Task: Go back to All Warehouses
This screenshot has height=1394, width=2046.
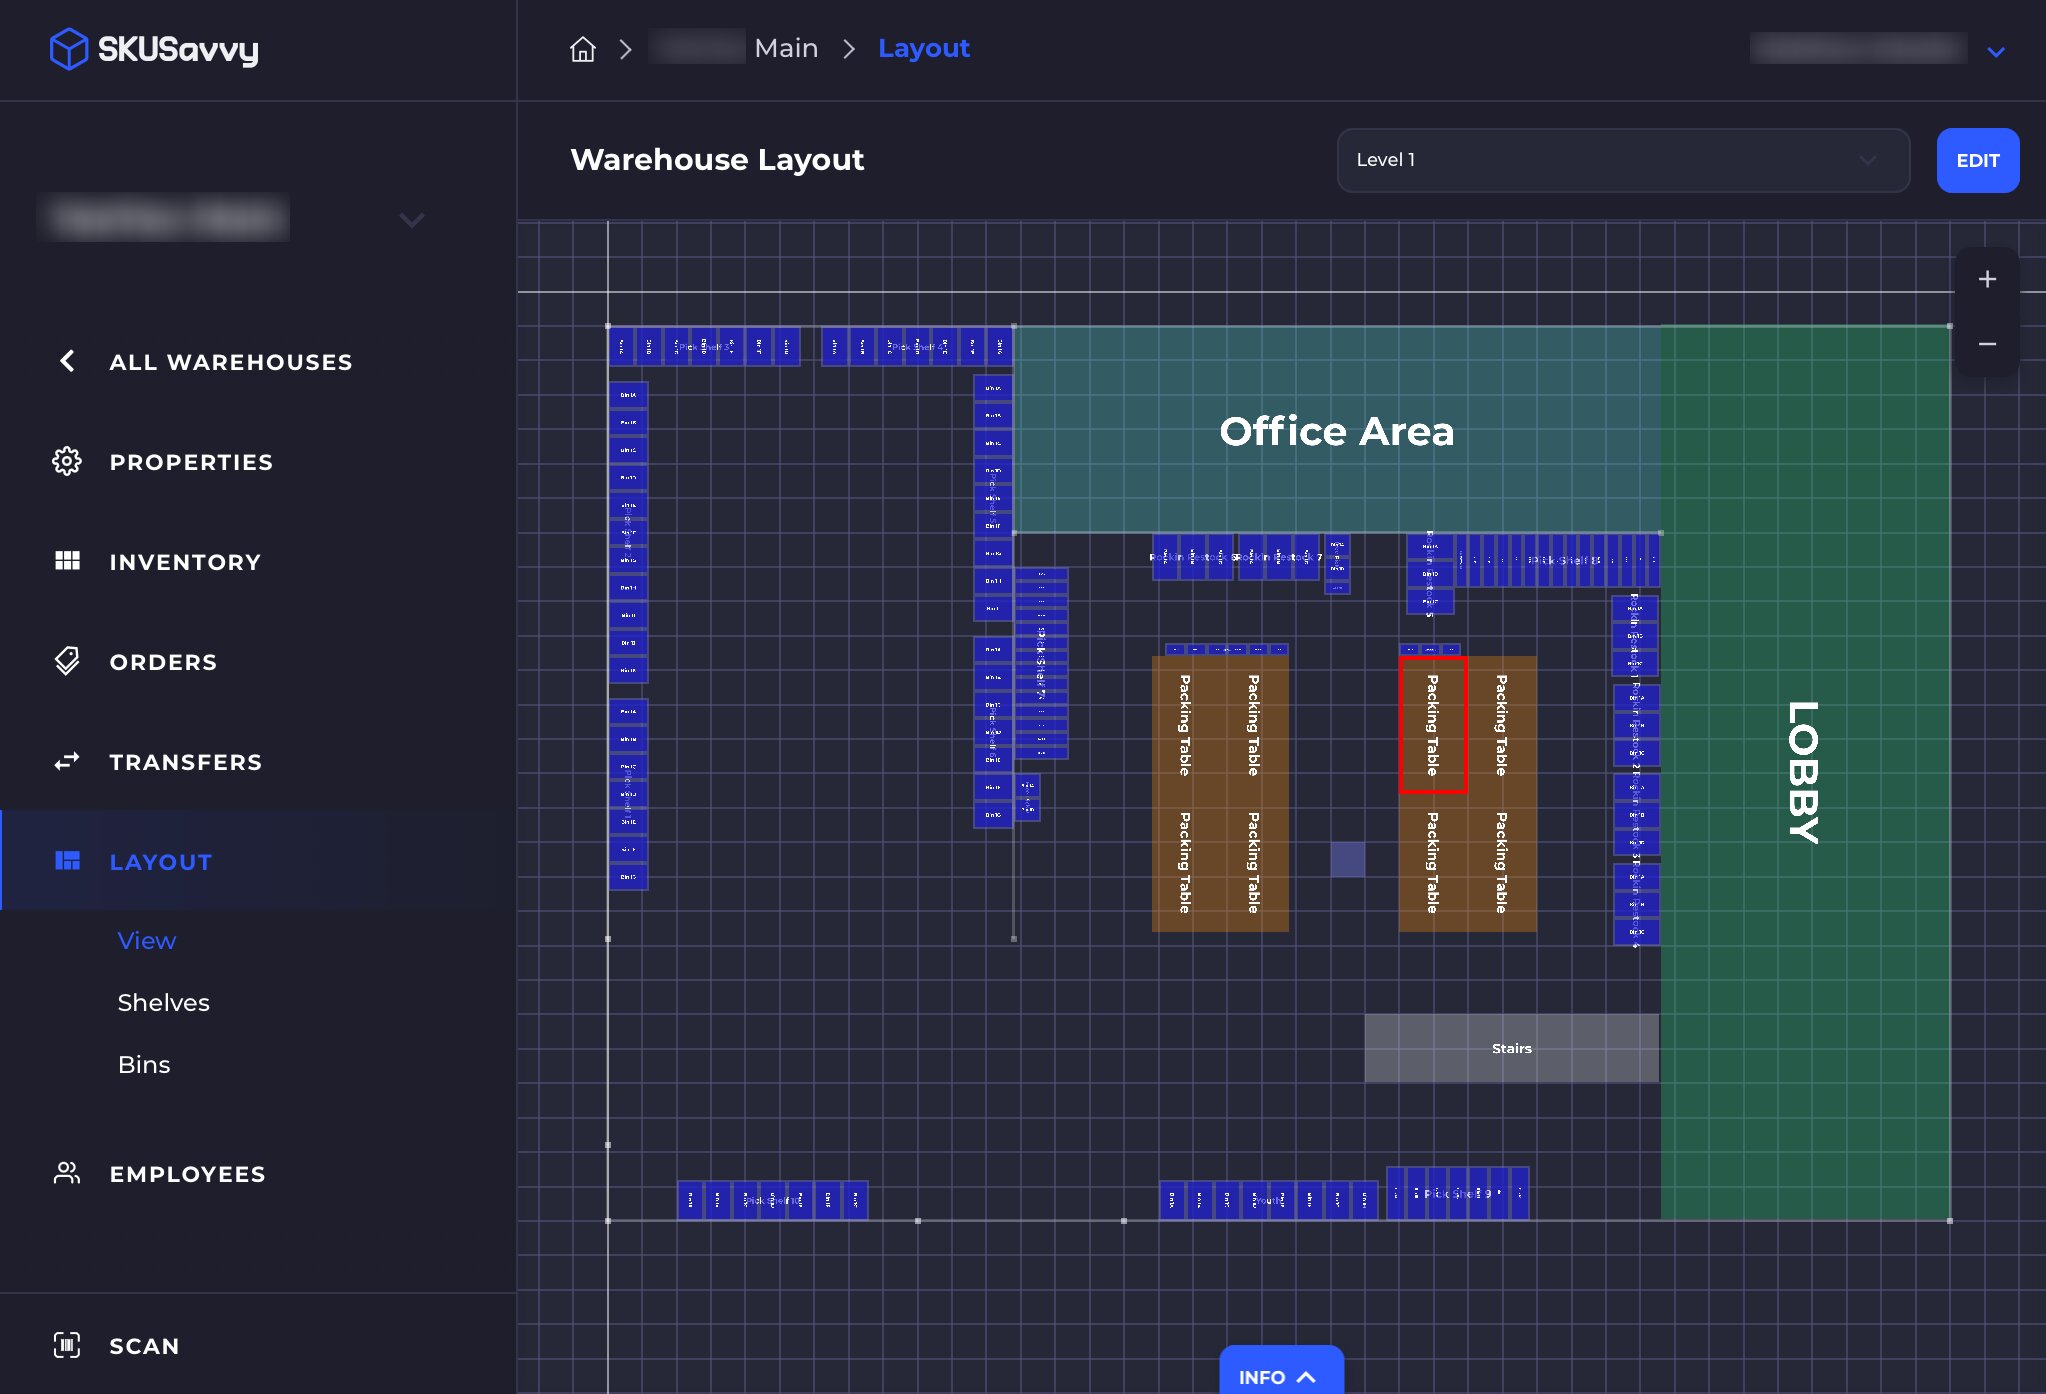Action: [x=230, y=362]
